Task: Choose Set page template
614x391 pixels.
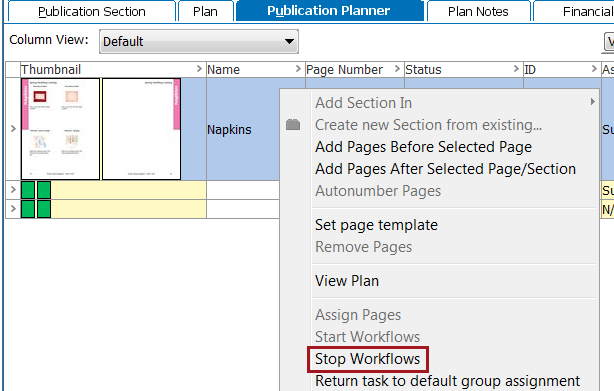Action: [376, 225]
